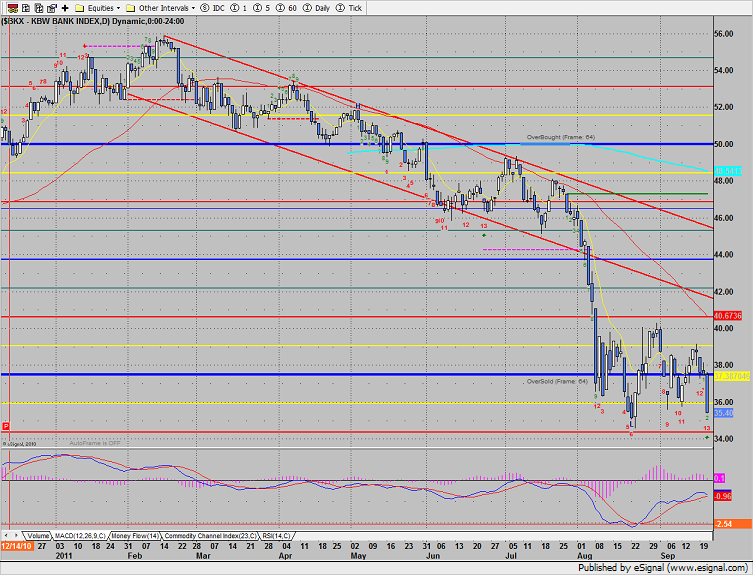The height and width of the screenshot is (575, 753).
Task: Select the IDC symbol button
Action: (x=213, y=8)
